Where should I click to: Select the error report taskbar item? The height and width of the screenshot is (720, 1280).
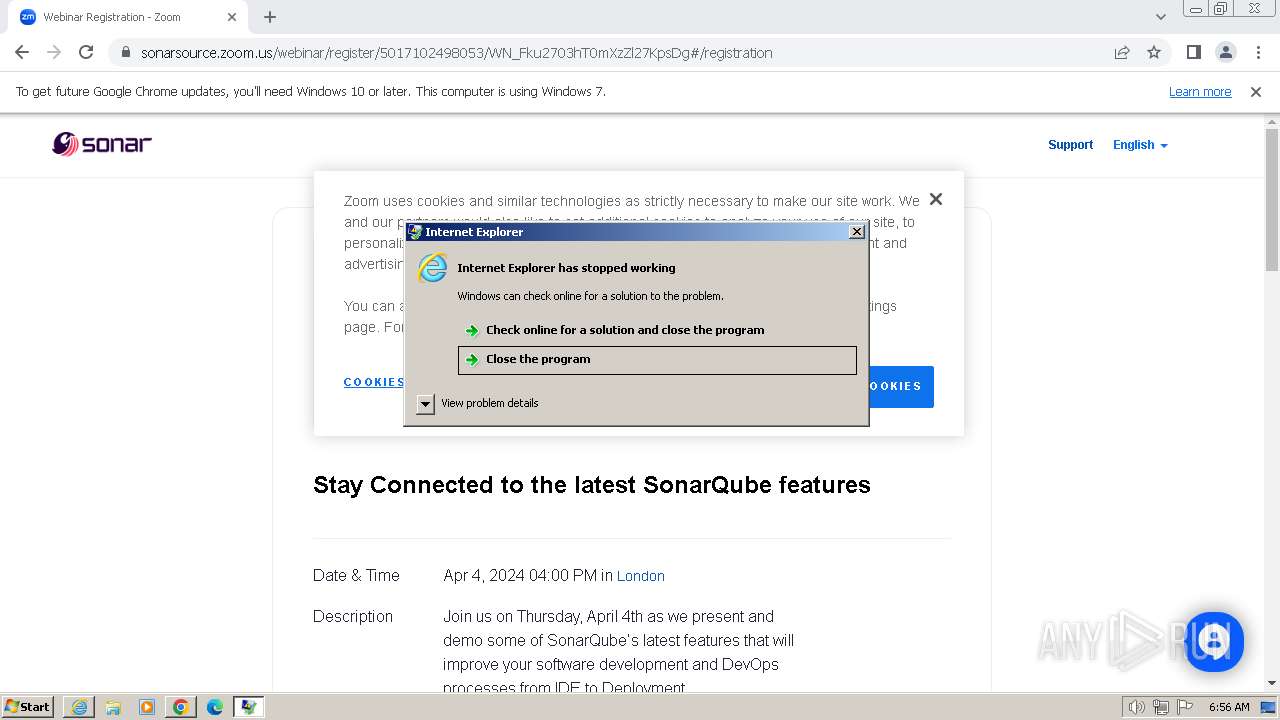click(248, 707)
